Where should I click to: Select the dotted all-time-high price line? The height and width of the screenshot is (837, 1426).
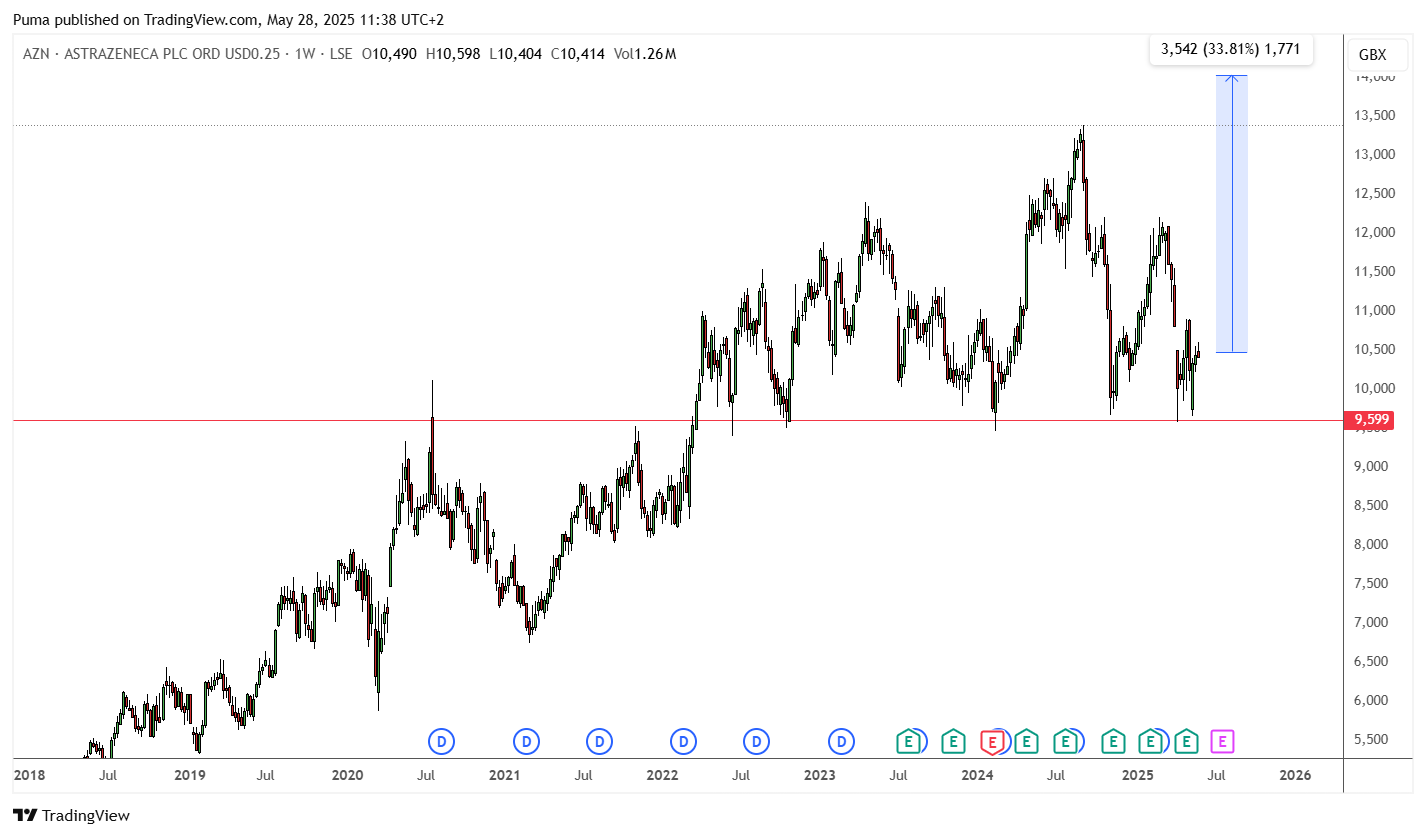(679, 125)
